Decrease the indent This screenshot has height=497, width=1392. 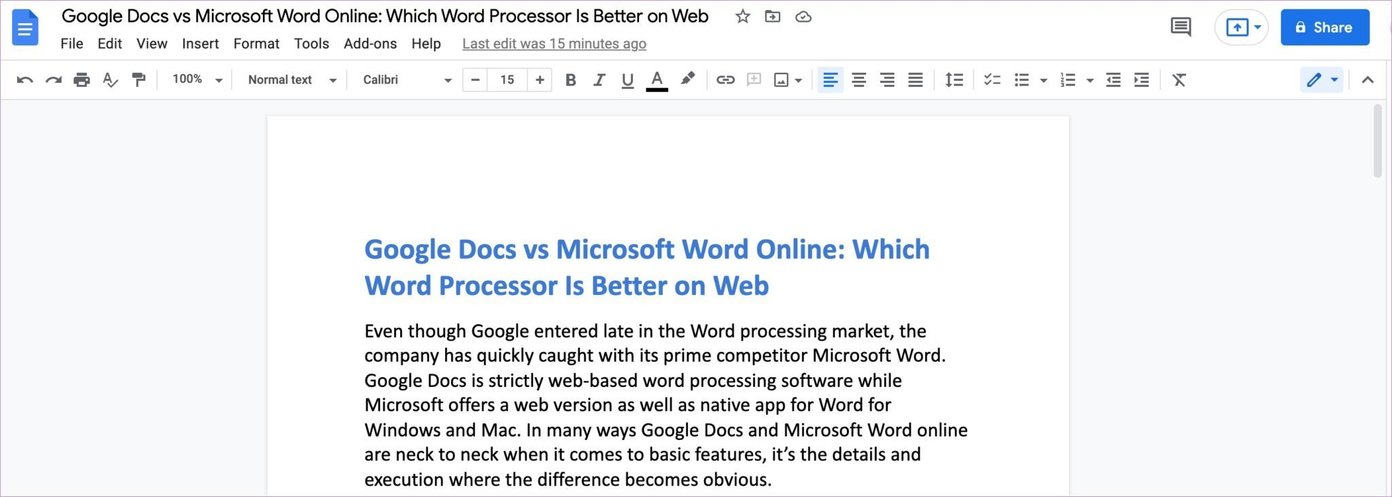pyautogui.click(x=1113, y=80)
